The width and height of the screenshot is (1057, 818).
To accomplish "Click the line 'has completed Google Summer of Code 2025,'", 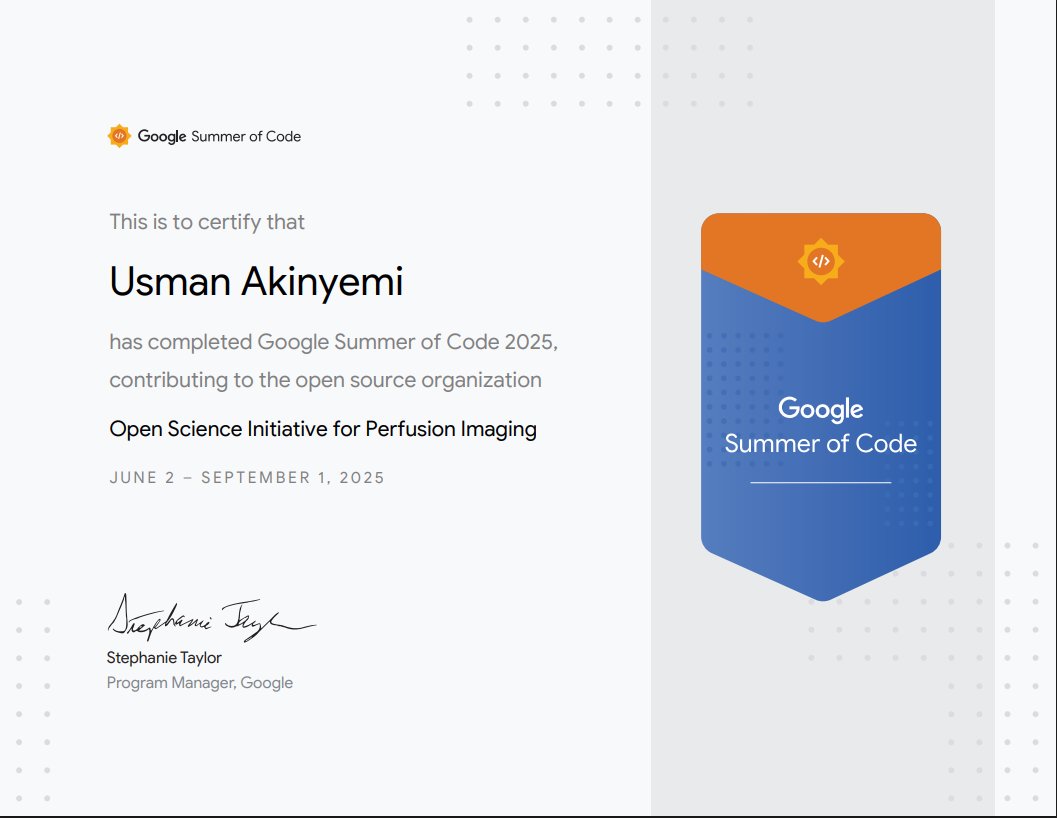I will [334, 342].
